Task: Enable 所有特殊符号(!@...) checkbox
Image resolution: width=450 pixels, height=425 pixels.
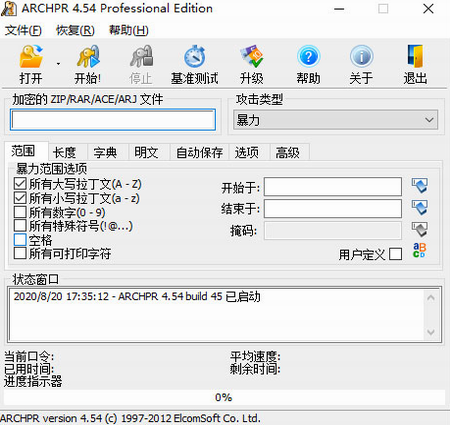Action: click(x=20, y=225)
